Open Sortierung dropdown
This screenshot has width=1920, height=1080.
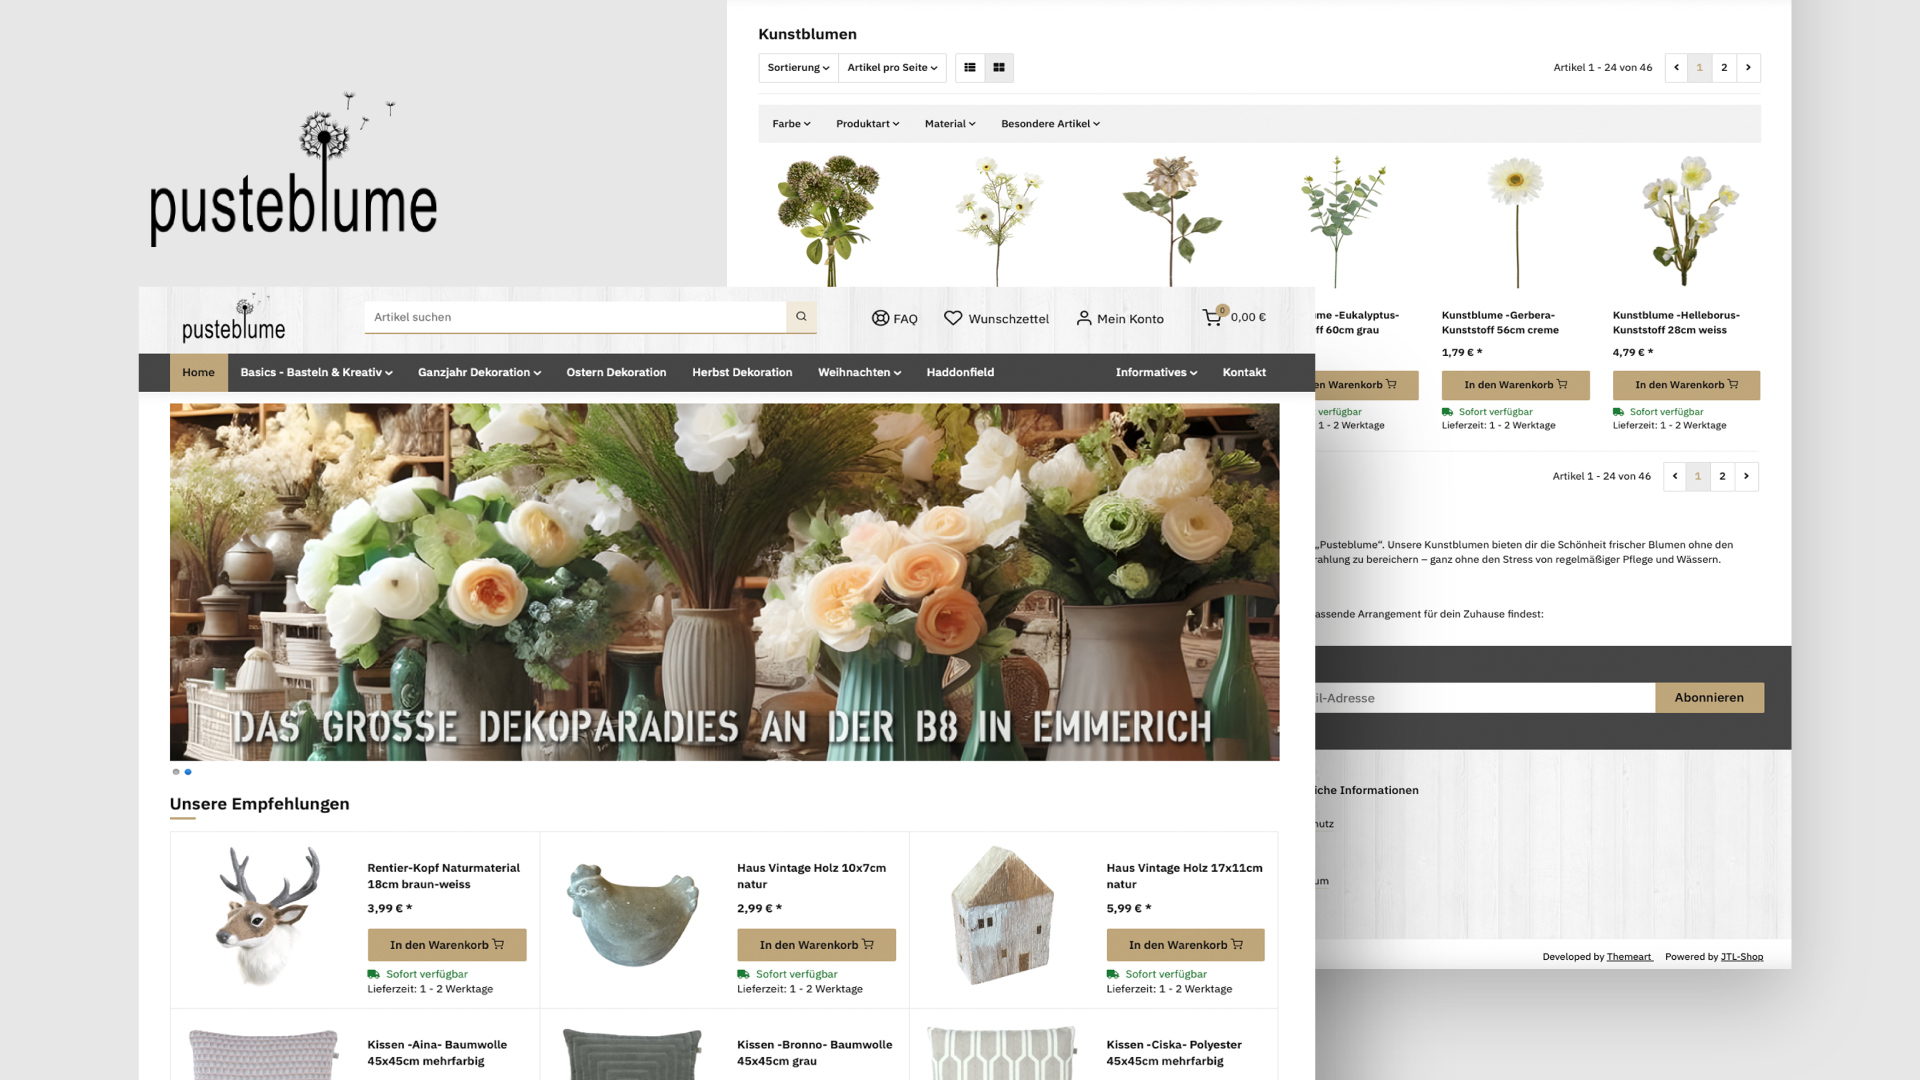click(798, 68)
